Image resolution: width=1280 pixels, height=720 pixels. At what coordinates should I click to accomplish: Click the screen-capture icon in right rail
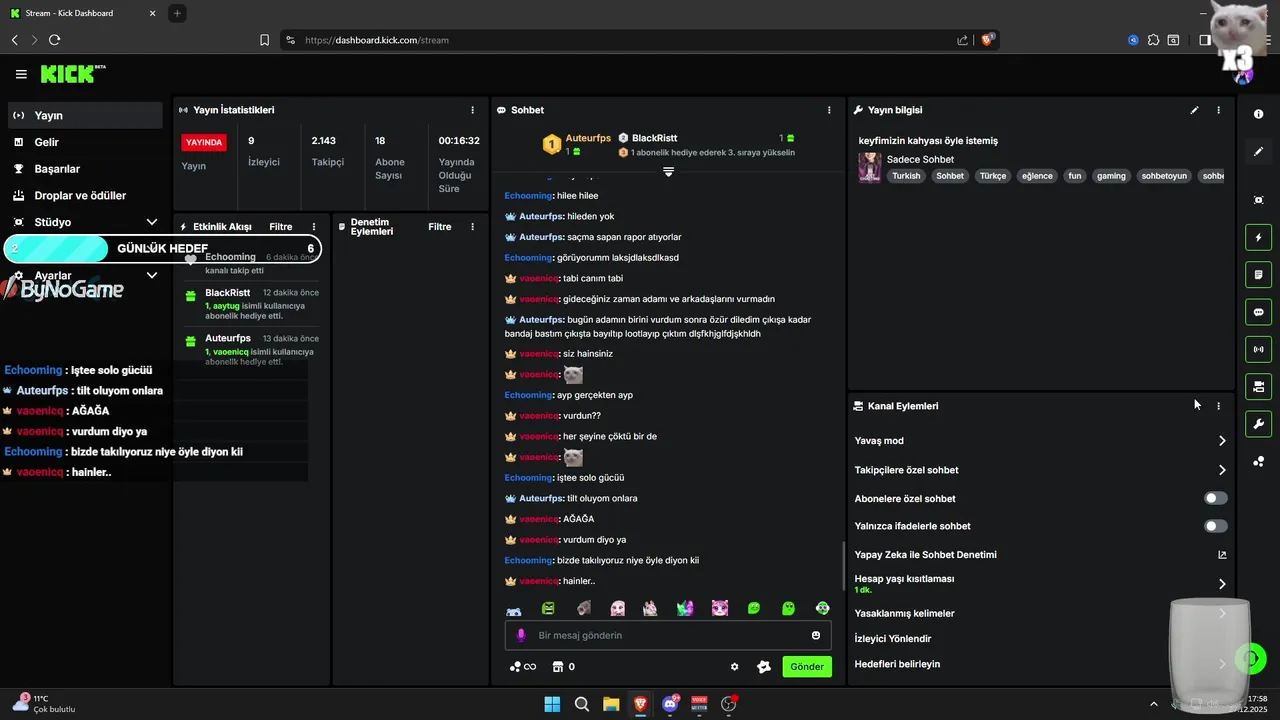pos(1259,200)
